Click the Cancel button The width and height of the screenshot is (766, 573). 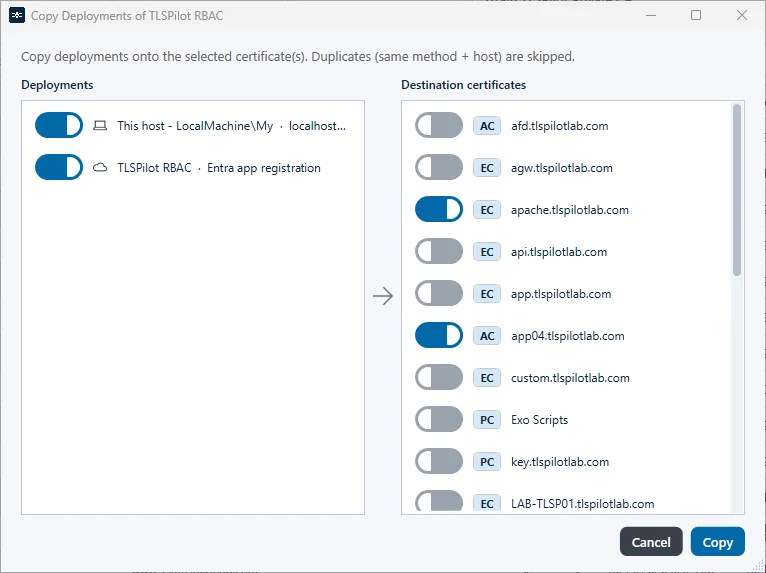pos(651,542)
